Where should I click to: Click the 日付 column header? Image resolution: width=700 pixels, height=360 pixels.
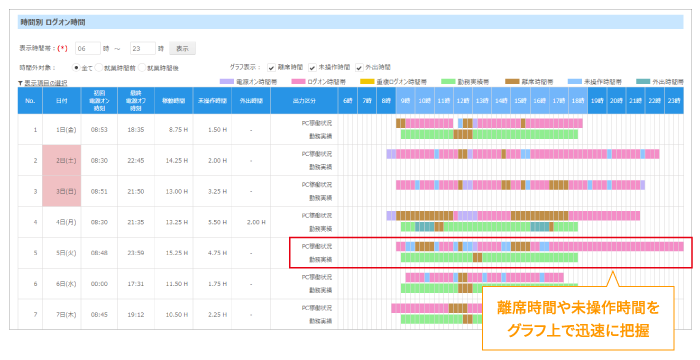[x=62, y=101]
